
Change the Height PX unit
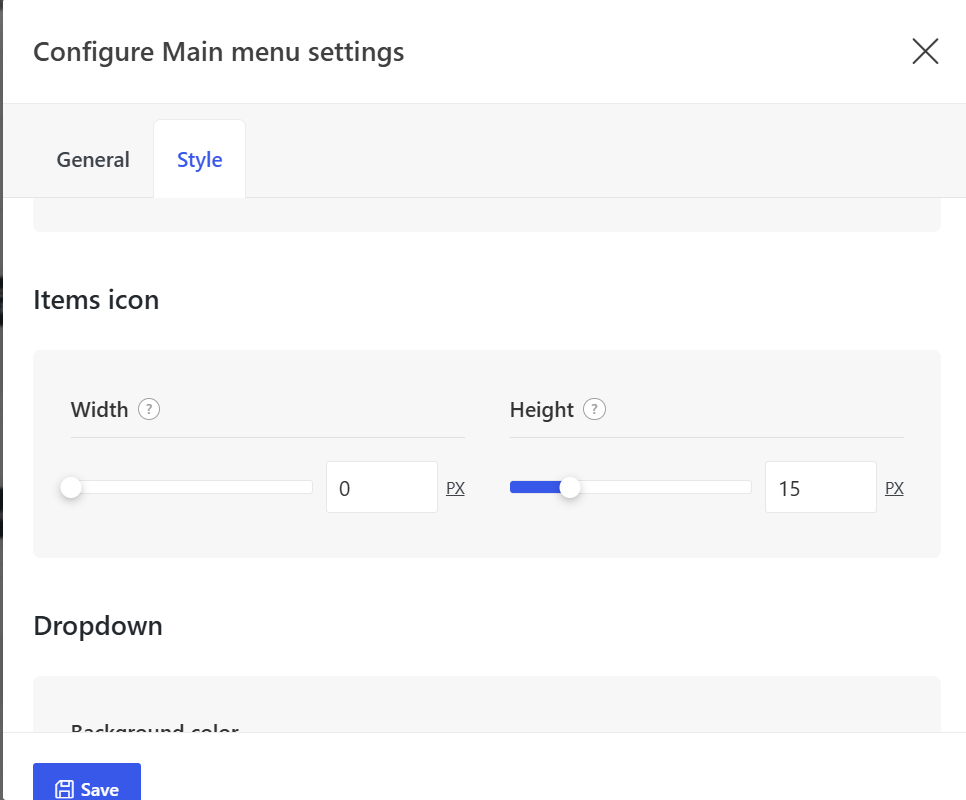894,488
